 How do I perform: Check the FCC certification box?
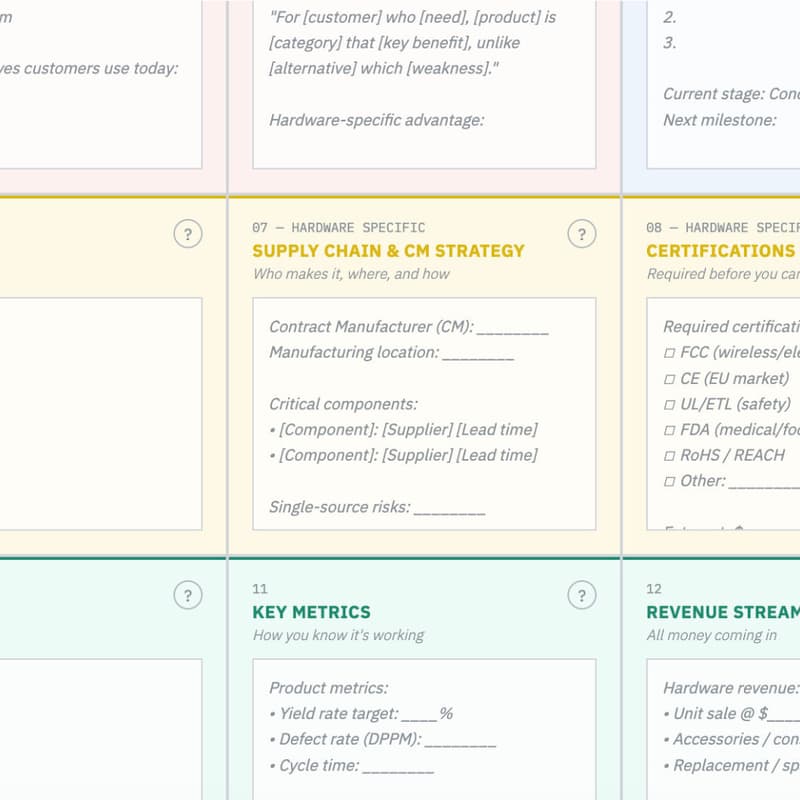669,353
